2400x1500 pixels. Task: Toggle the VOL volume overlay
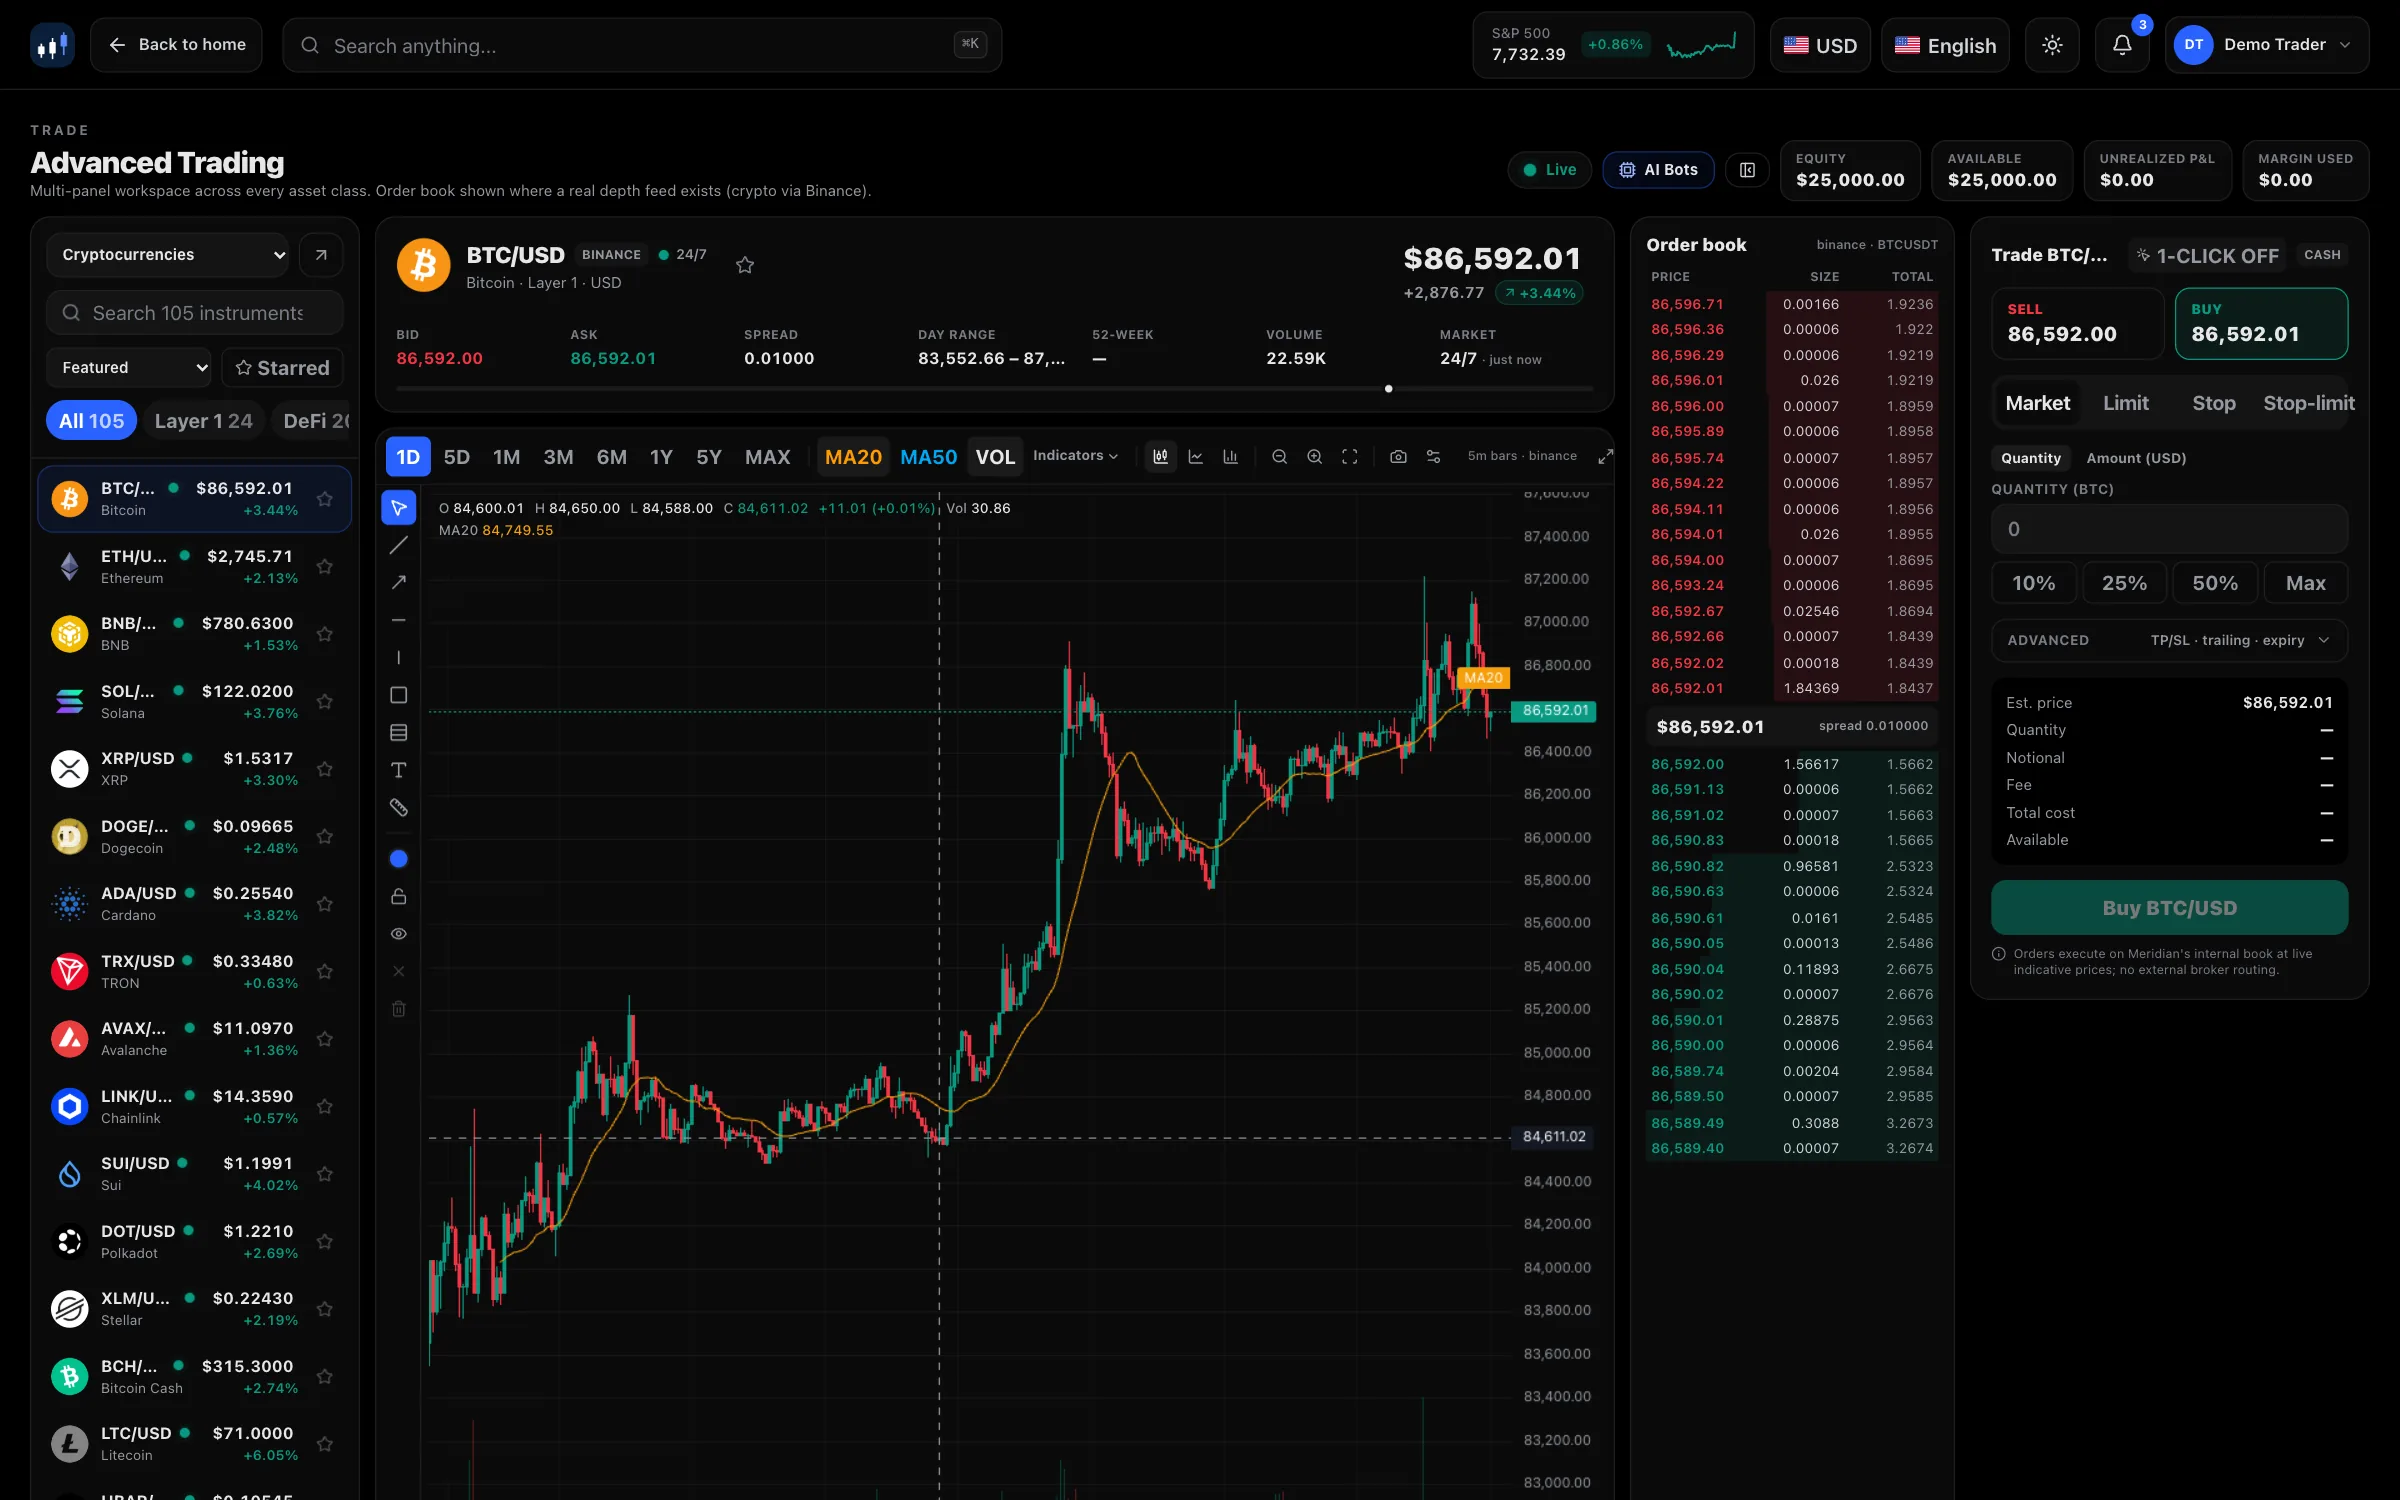coord(995,457)
